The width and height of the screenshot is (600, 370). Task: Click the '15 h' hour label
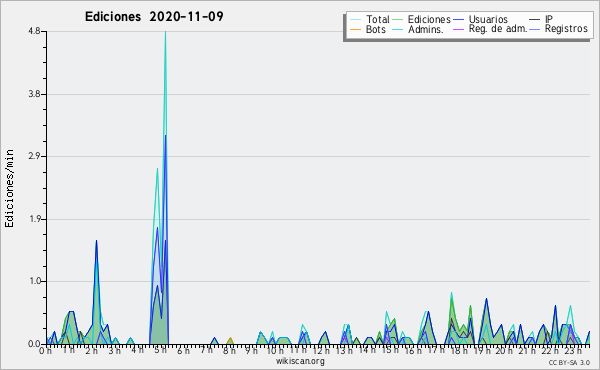tap(390, 350)
